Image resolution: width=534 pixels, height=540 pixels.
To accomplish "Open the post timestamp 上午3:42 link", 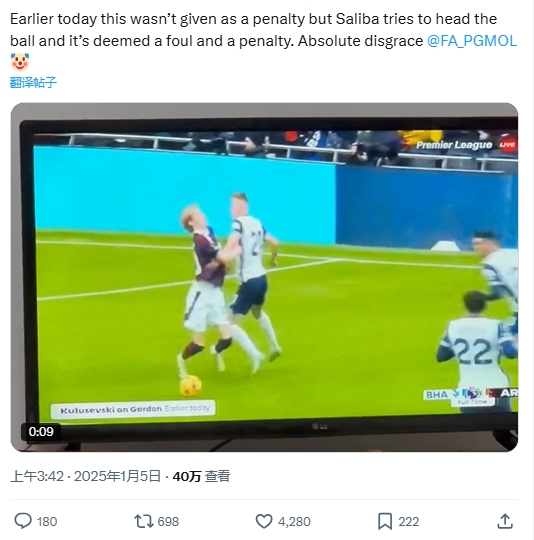I will tap(37, 476).
